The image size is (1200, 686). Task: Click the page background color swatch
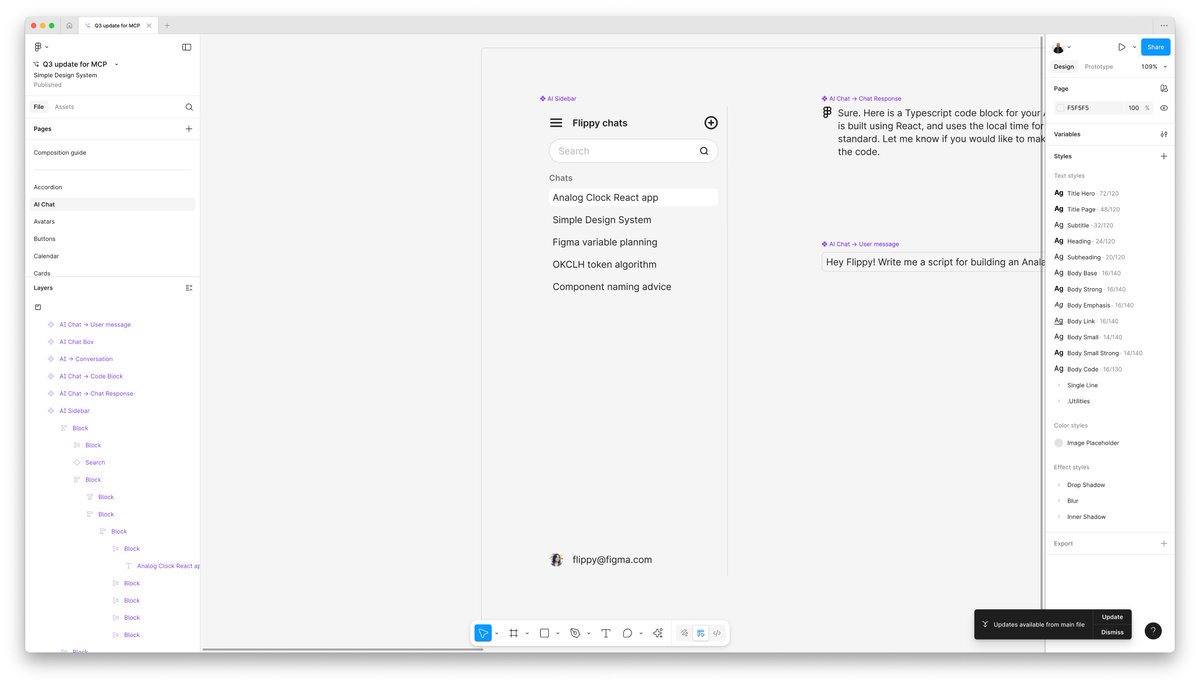click(x=1060, y=108)
